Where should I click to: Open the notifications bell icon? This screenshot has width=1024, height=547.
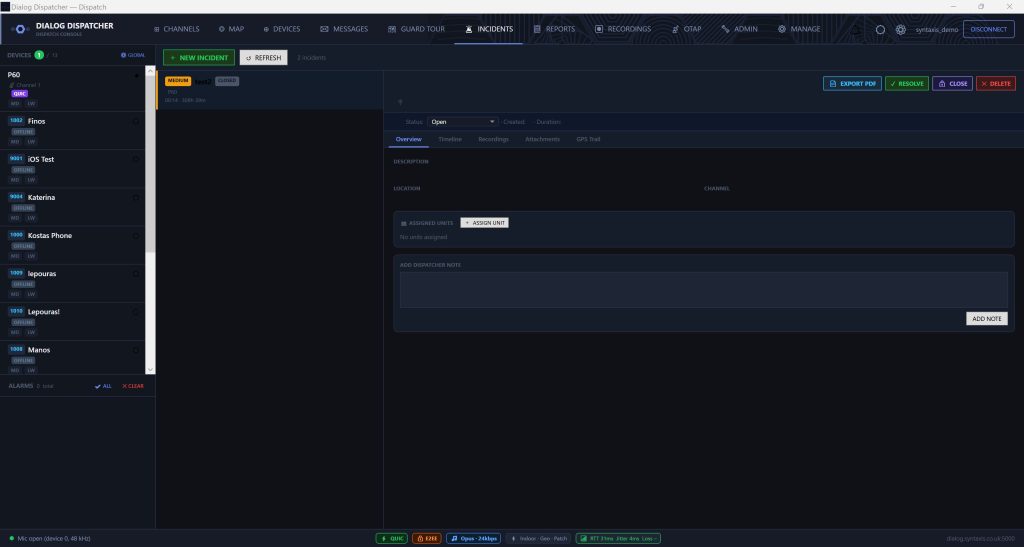856,29
